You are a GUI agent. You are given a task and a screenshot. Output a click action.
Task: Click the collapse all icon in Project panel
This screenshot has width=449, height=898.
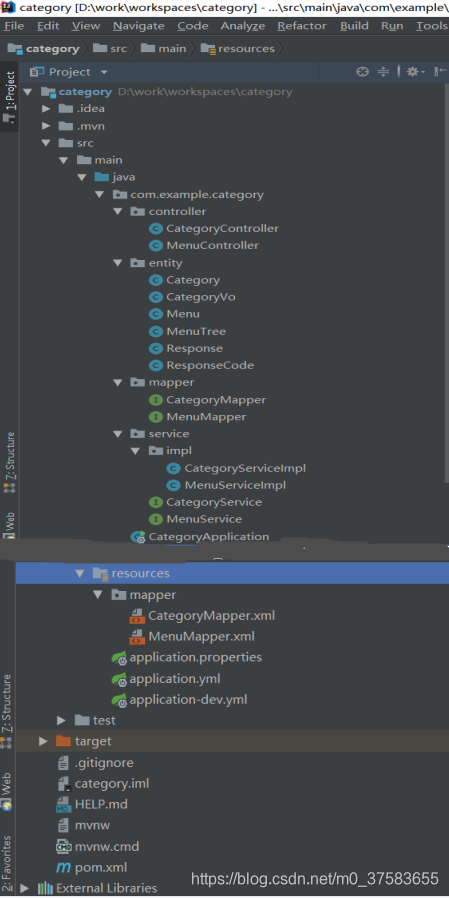[383, 72]
